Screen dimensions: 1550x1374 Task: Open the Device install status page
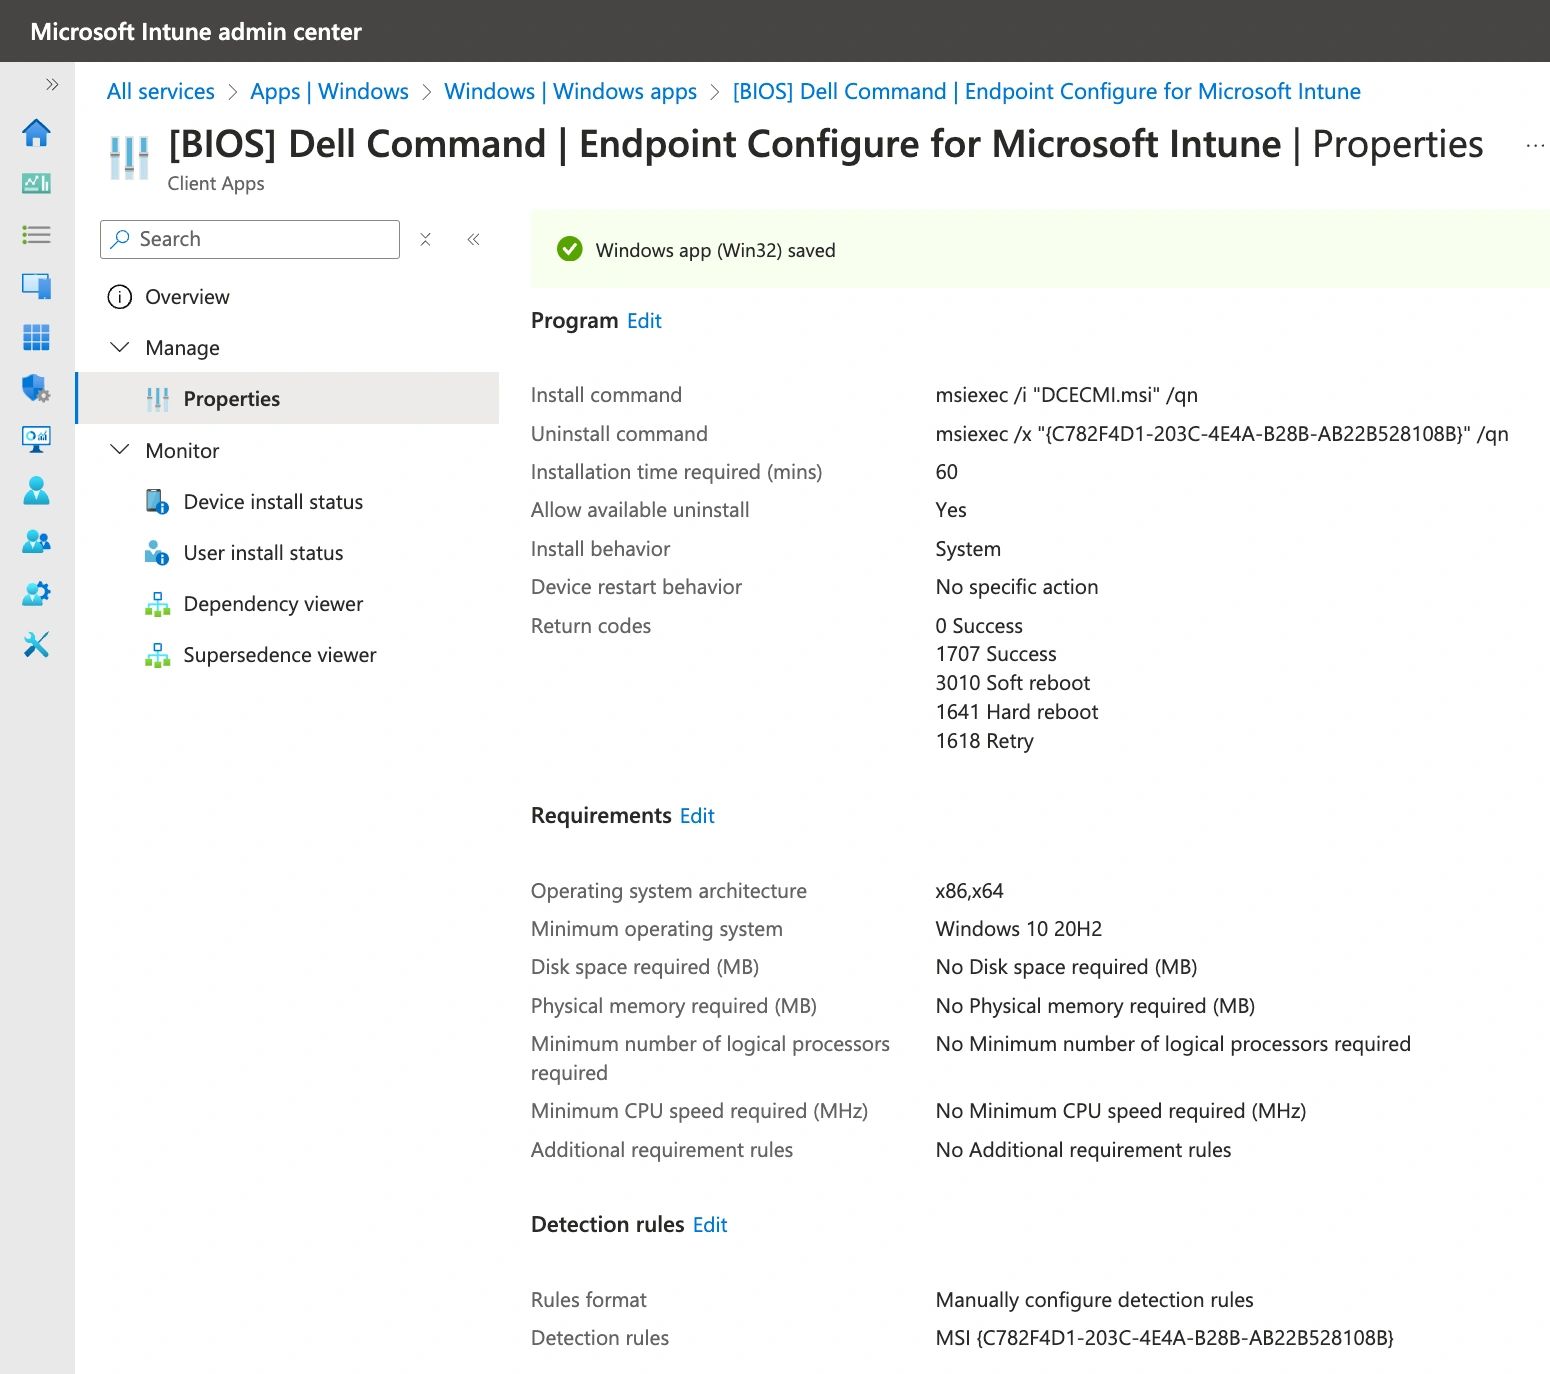tap(272, 502)
